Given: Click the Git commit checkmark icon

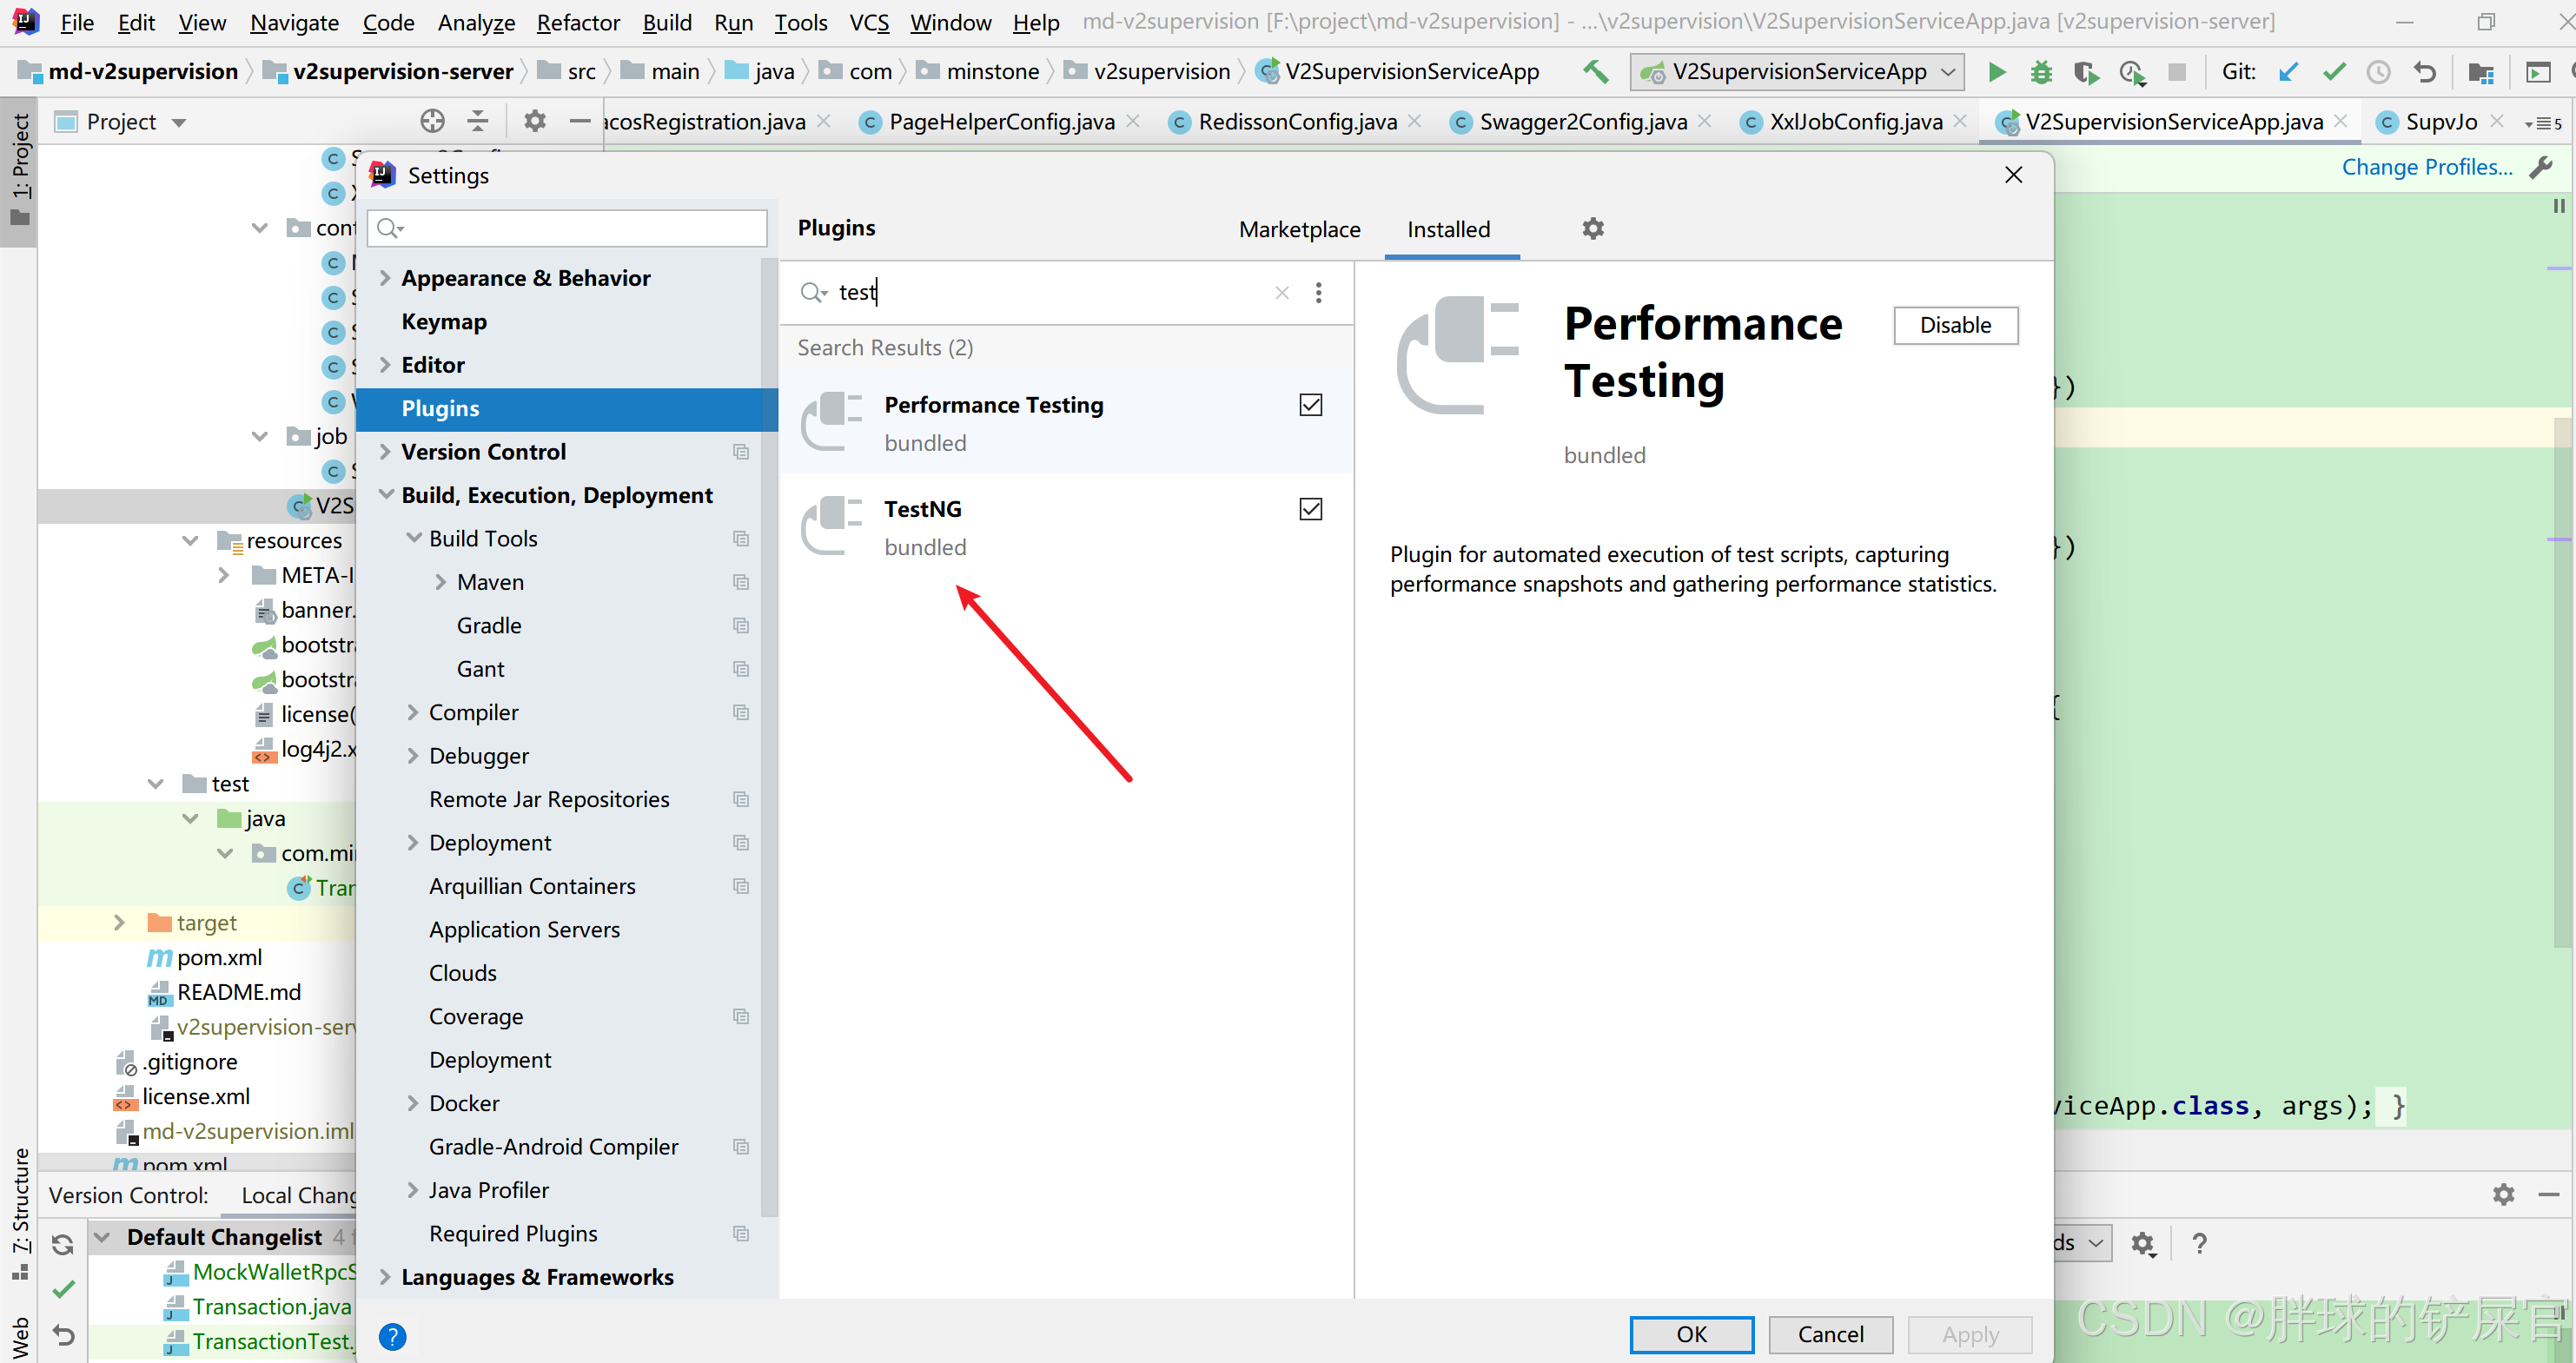Looking at the screenshot, I should coord(2333,72).
